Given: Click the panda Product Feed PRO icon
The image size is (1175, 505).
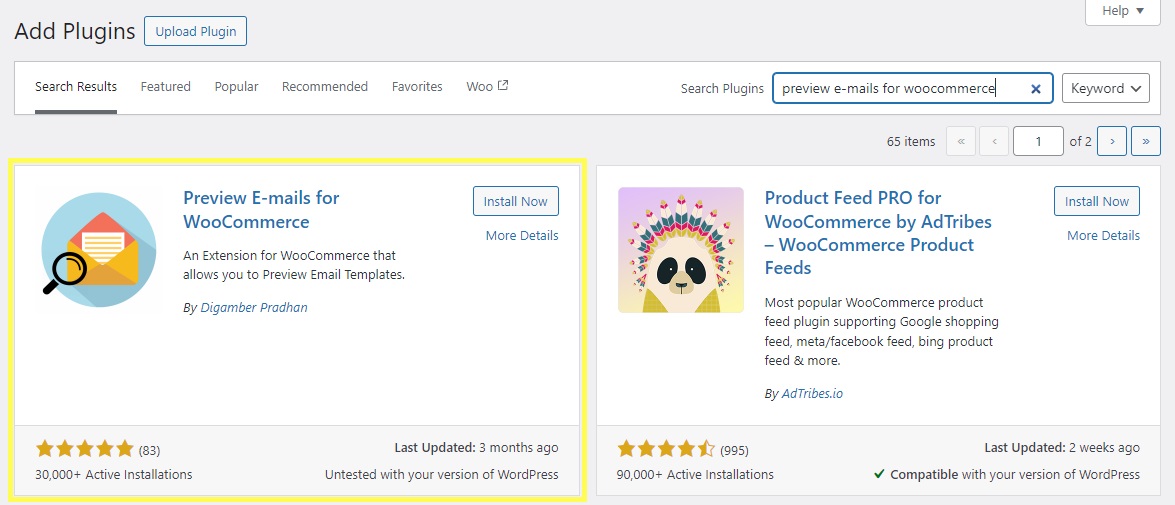Looking at the screenshot, I should [x=680, y=250].
